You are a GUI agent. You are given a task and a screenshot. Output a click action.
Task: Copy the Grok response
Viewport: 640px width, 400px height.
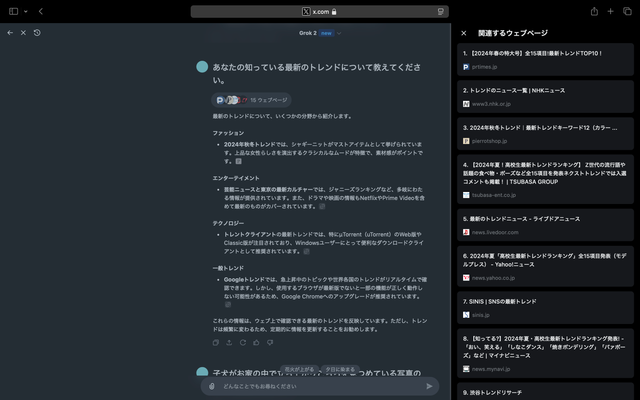click(x=216, y=342)
